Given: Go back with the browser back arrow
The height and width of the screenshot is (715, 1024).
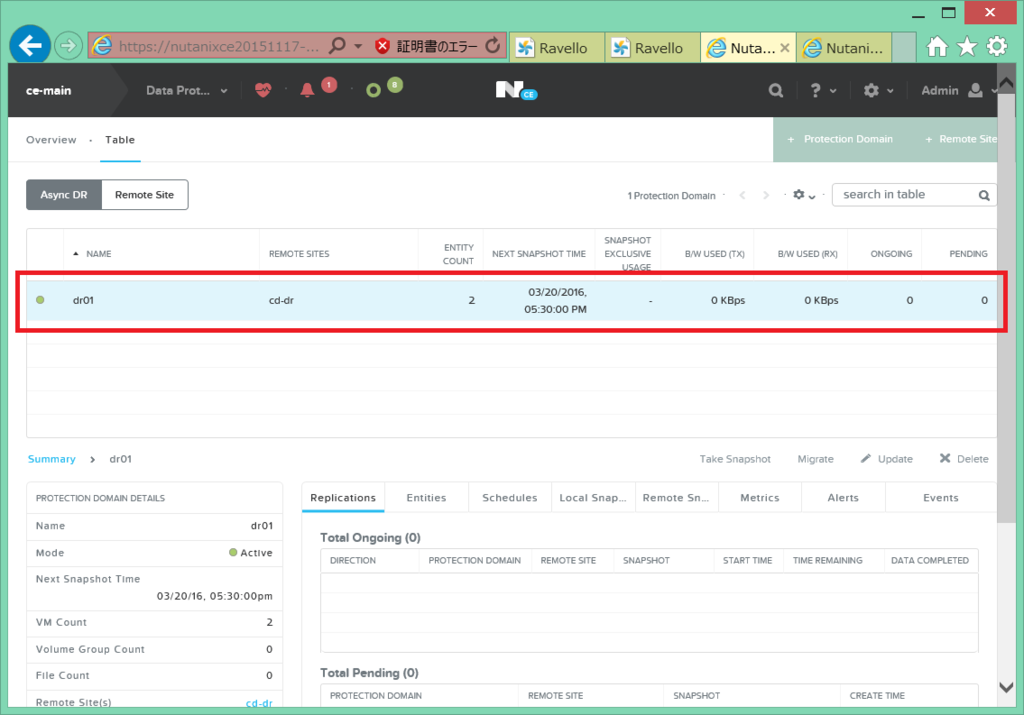Looking at the screenshot, I should point(30,46).
